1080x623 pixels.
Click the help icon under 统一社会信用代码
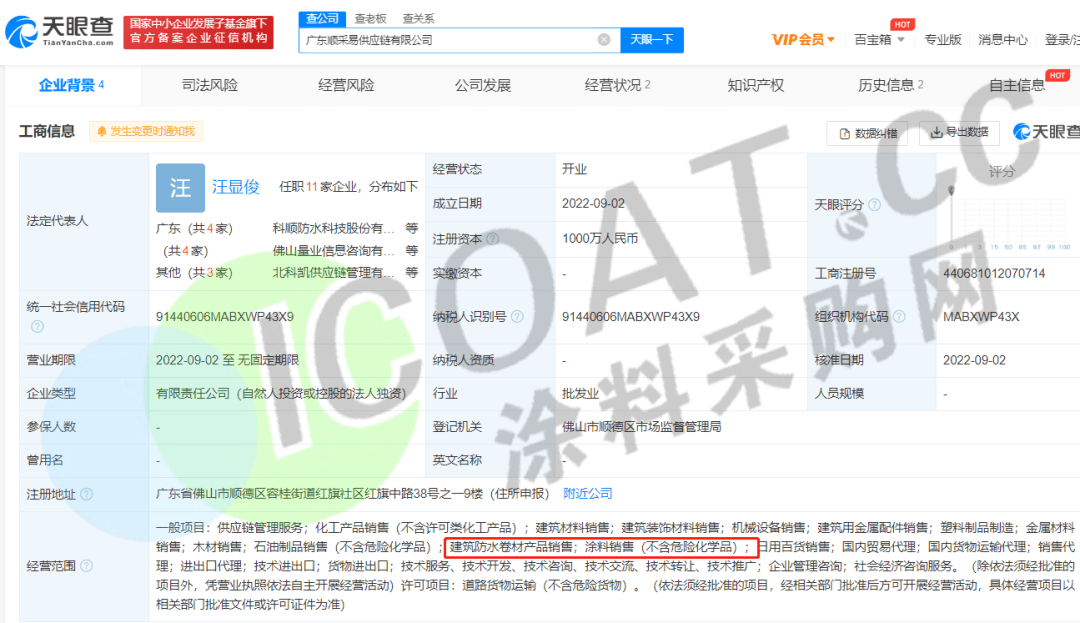37,326
